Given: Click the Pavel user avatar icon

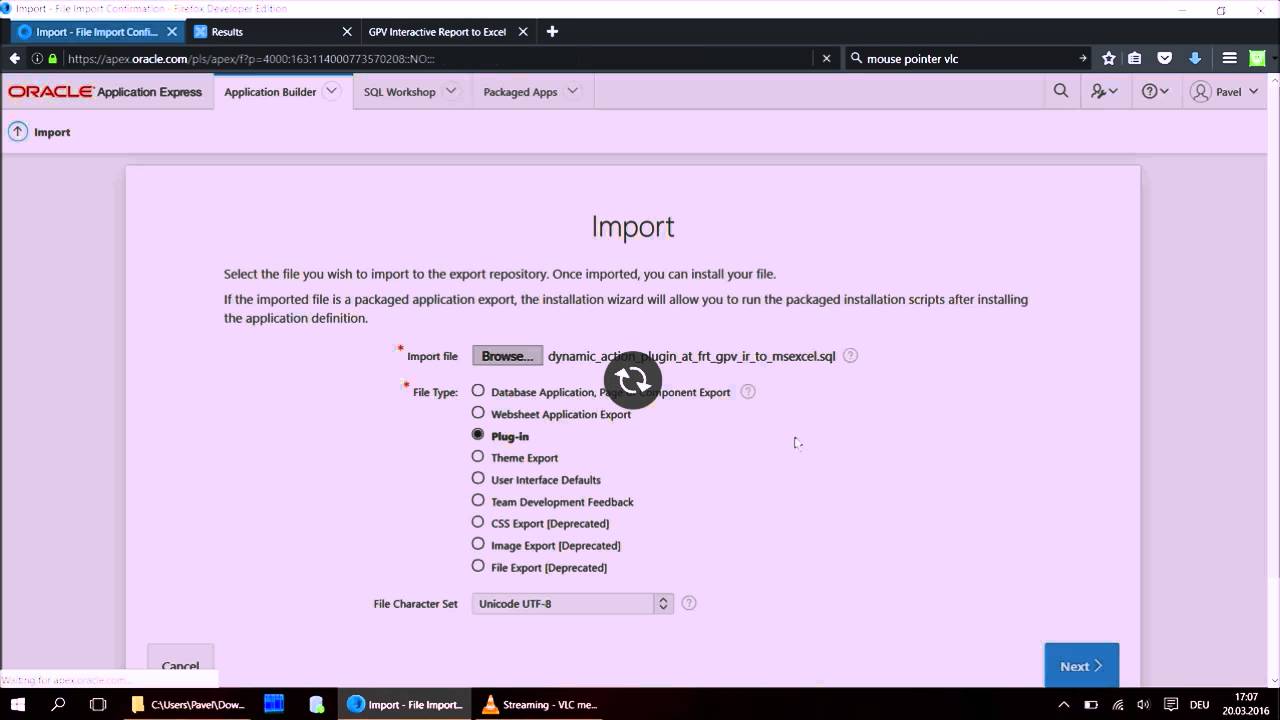Looking at the screenshot, I should point(1201,91).
